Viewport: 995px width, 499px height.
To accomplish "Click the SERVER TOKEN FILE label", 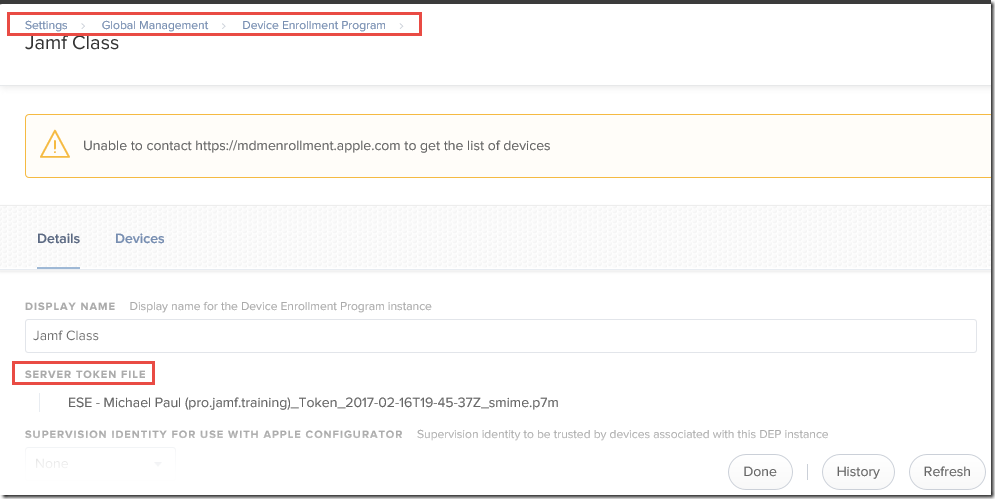I will click(86, 375).
